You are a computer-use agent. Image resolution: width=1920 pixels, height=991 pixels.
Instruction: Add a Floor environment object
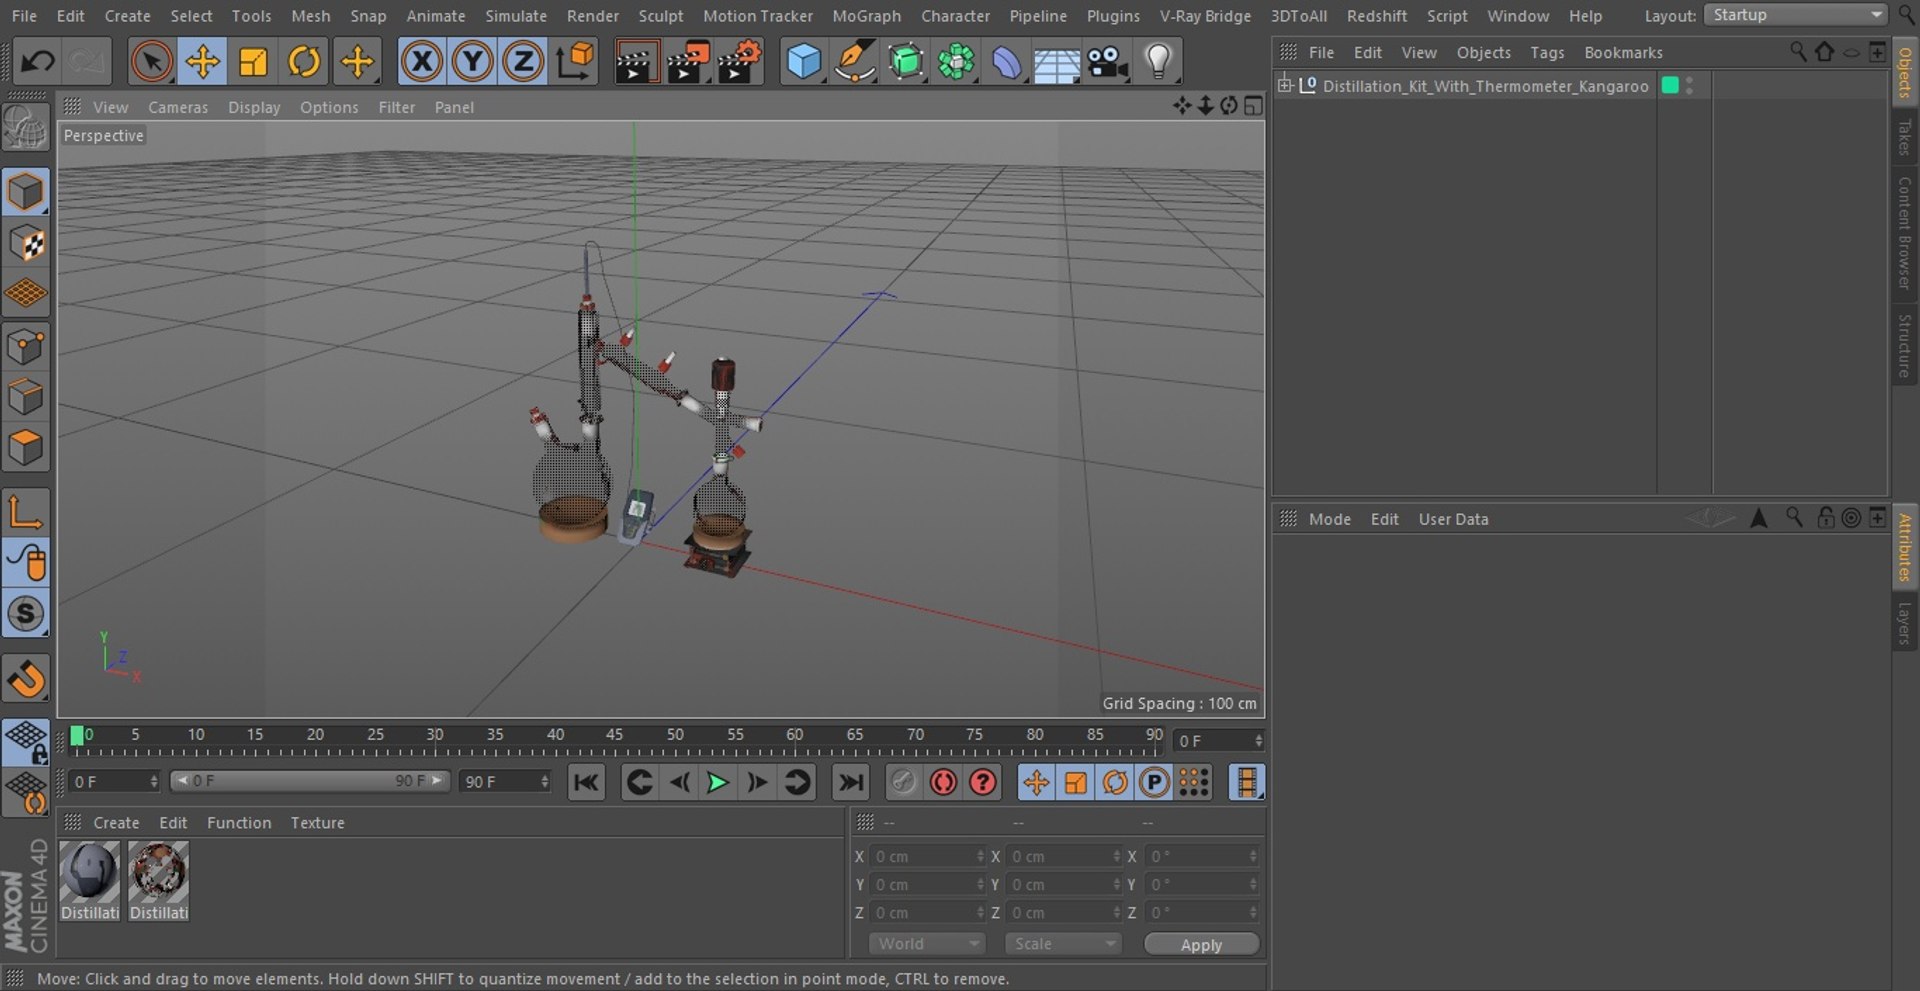tap(1057, 62)
